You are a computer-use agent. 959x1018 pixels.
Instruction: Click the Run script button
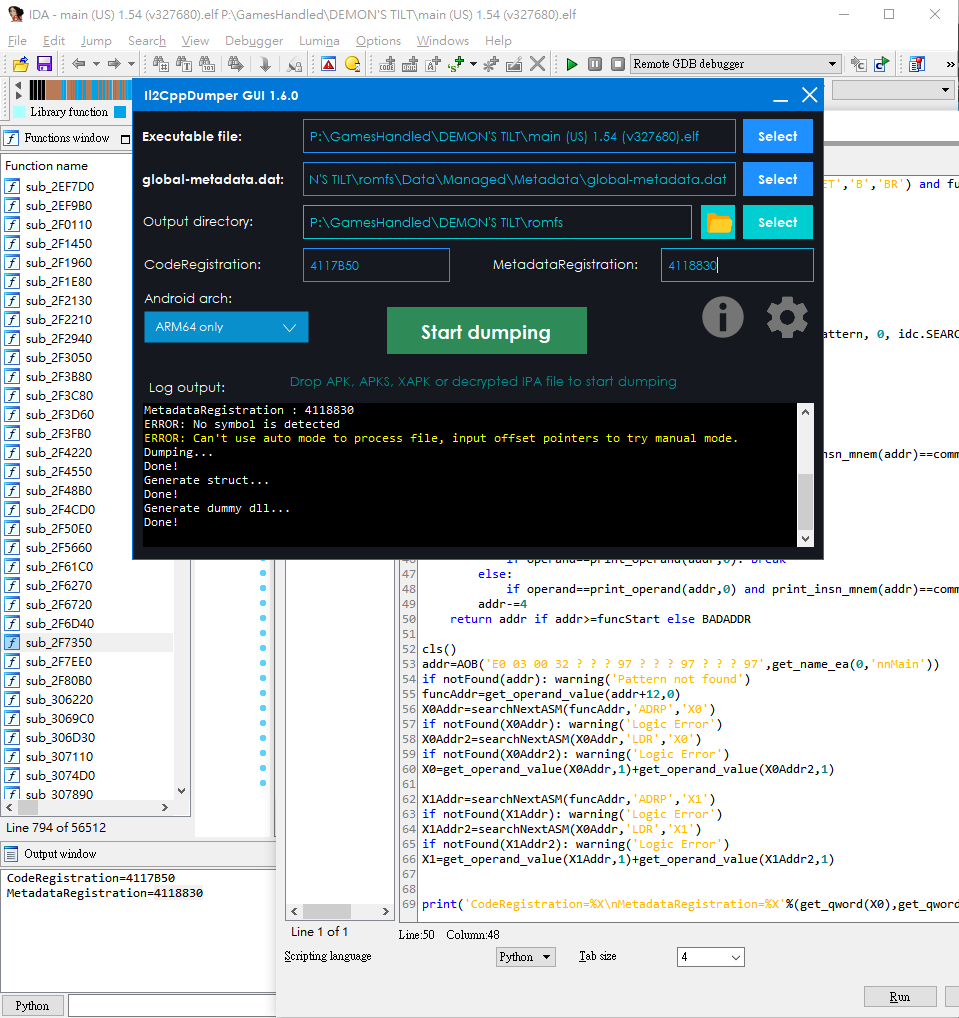pos(899,997)
